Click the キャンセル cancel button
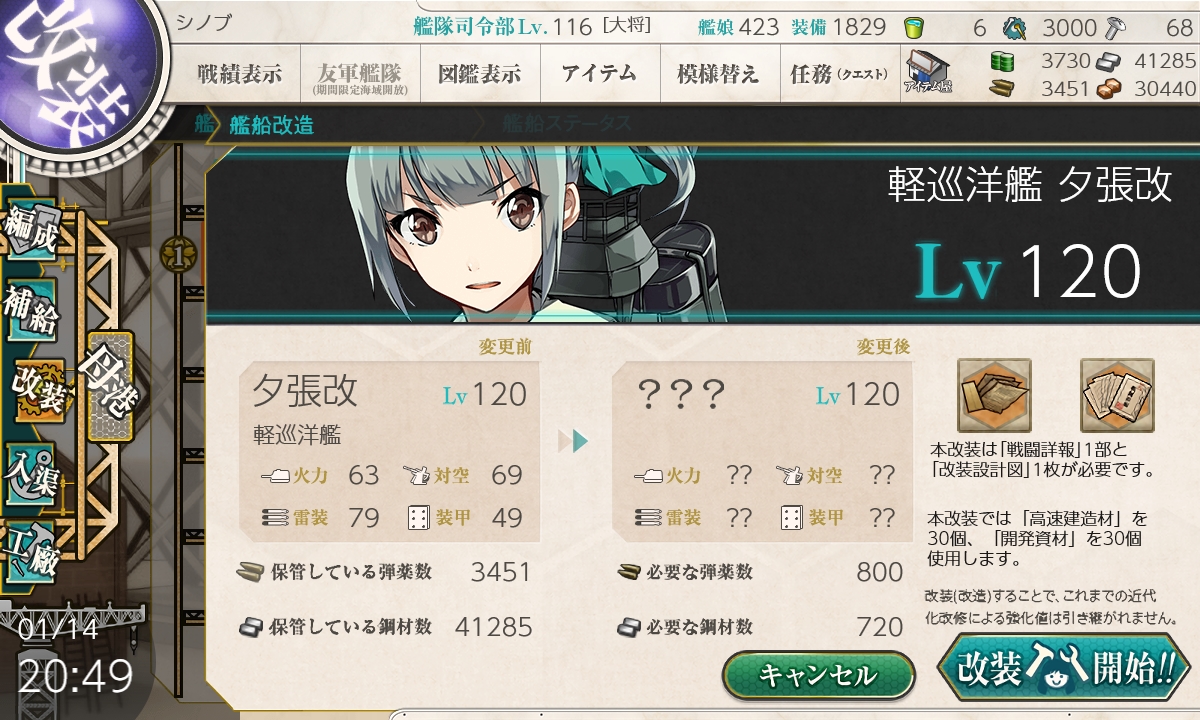 818,675
